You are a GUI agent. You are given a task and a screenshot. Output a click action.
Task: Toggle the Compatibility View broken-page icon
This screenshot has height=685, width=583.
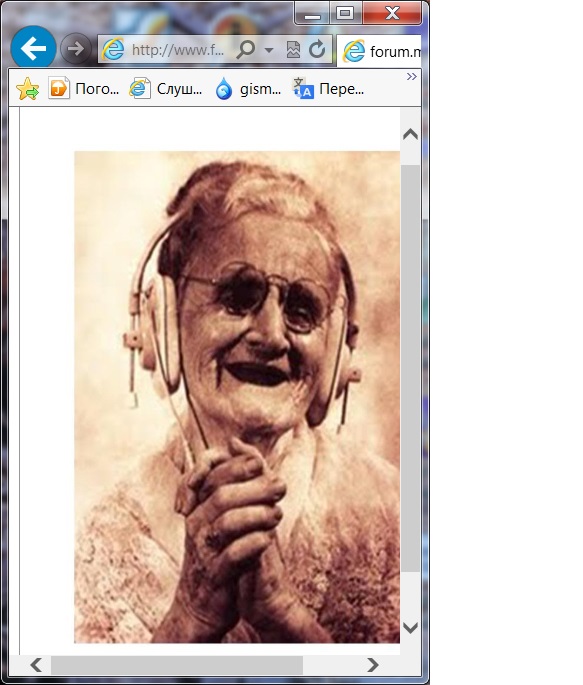293,50
